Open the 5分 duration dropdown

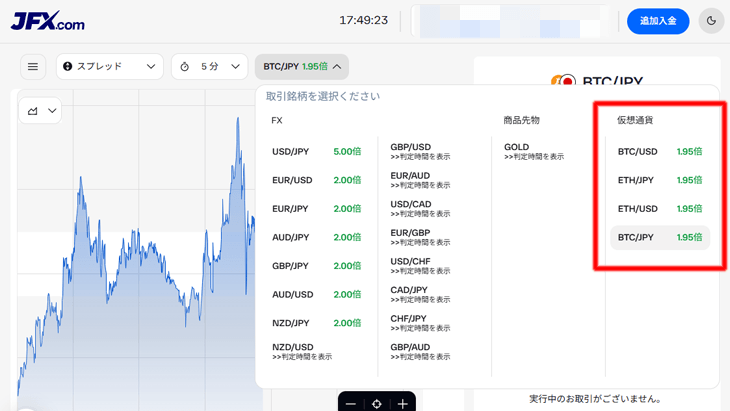[210, 67]
